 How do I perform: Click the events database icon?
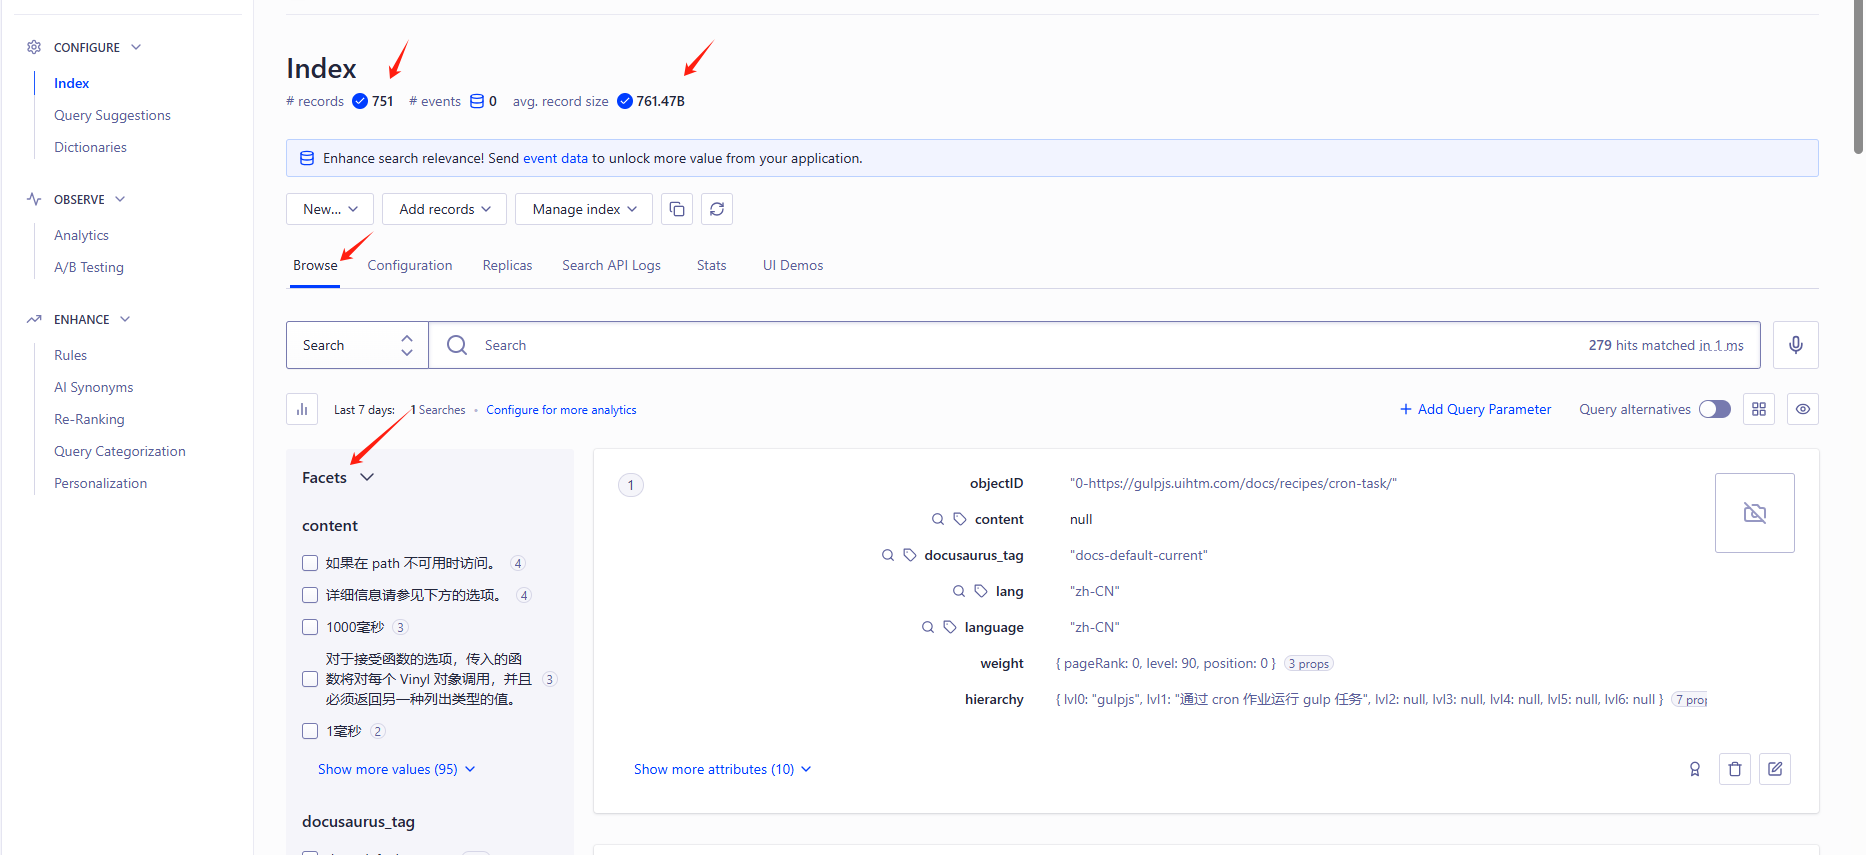tap(477, 101)
